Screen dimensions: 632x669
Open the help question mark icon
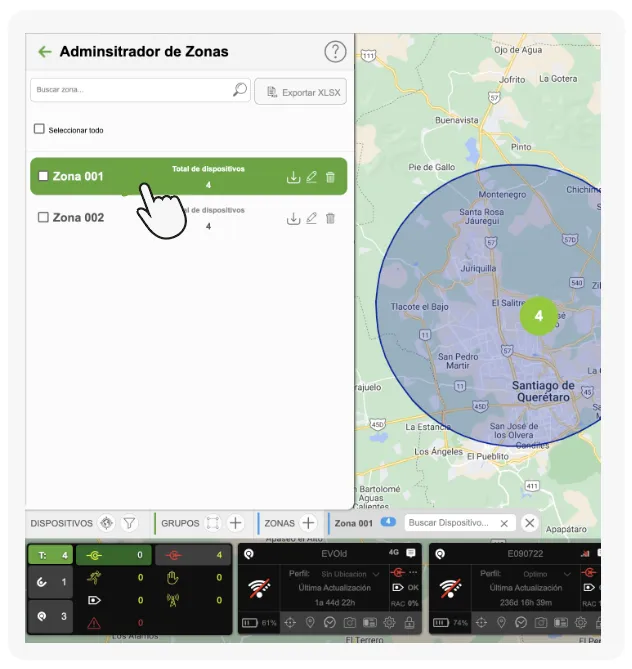point(335,52)
